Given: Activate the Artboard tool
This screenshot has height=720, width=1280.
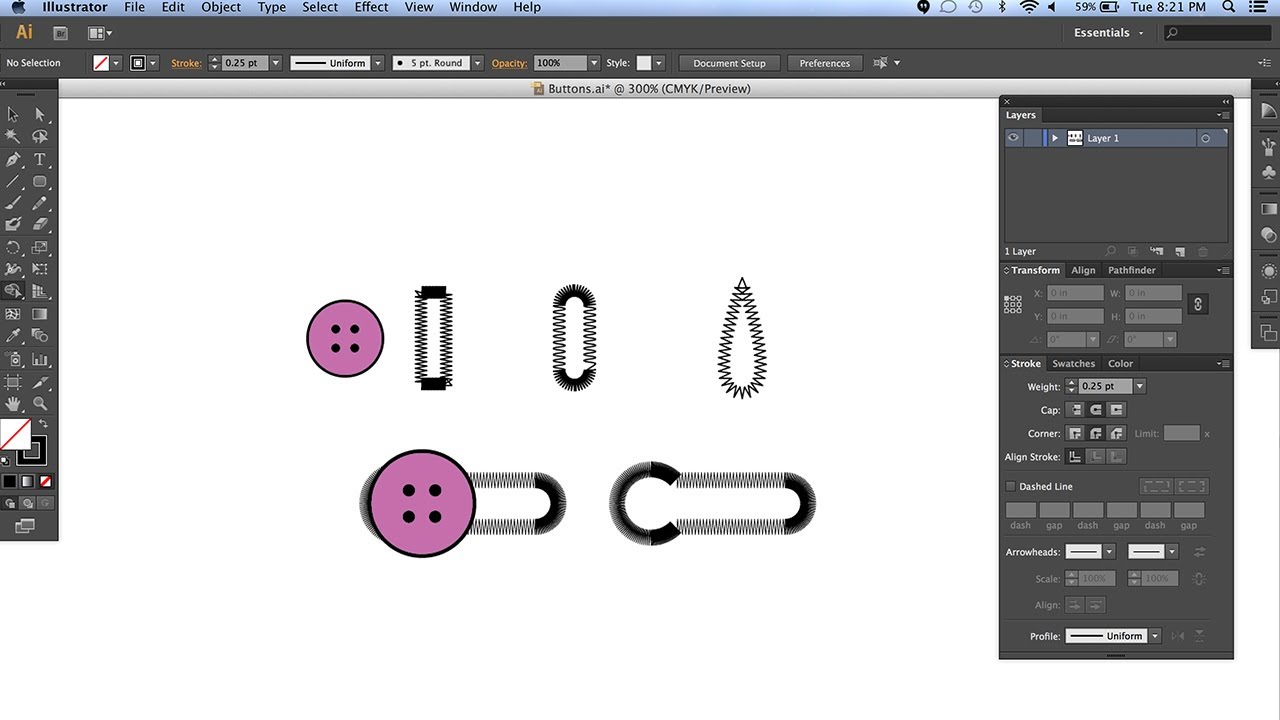Looking at the screenshot, I should (x=13, y=381).
